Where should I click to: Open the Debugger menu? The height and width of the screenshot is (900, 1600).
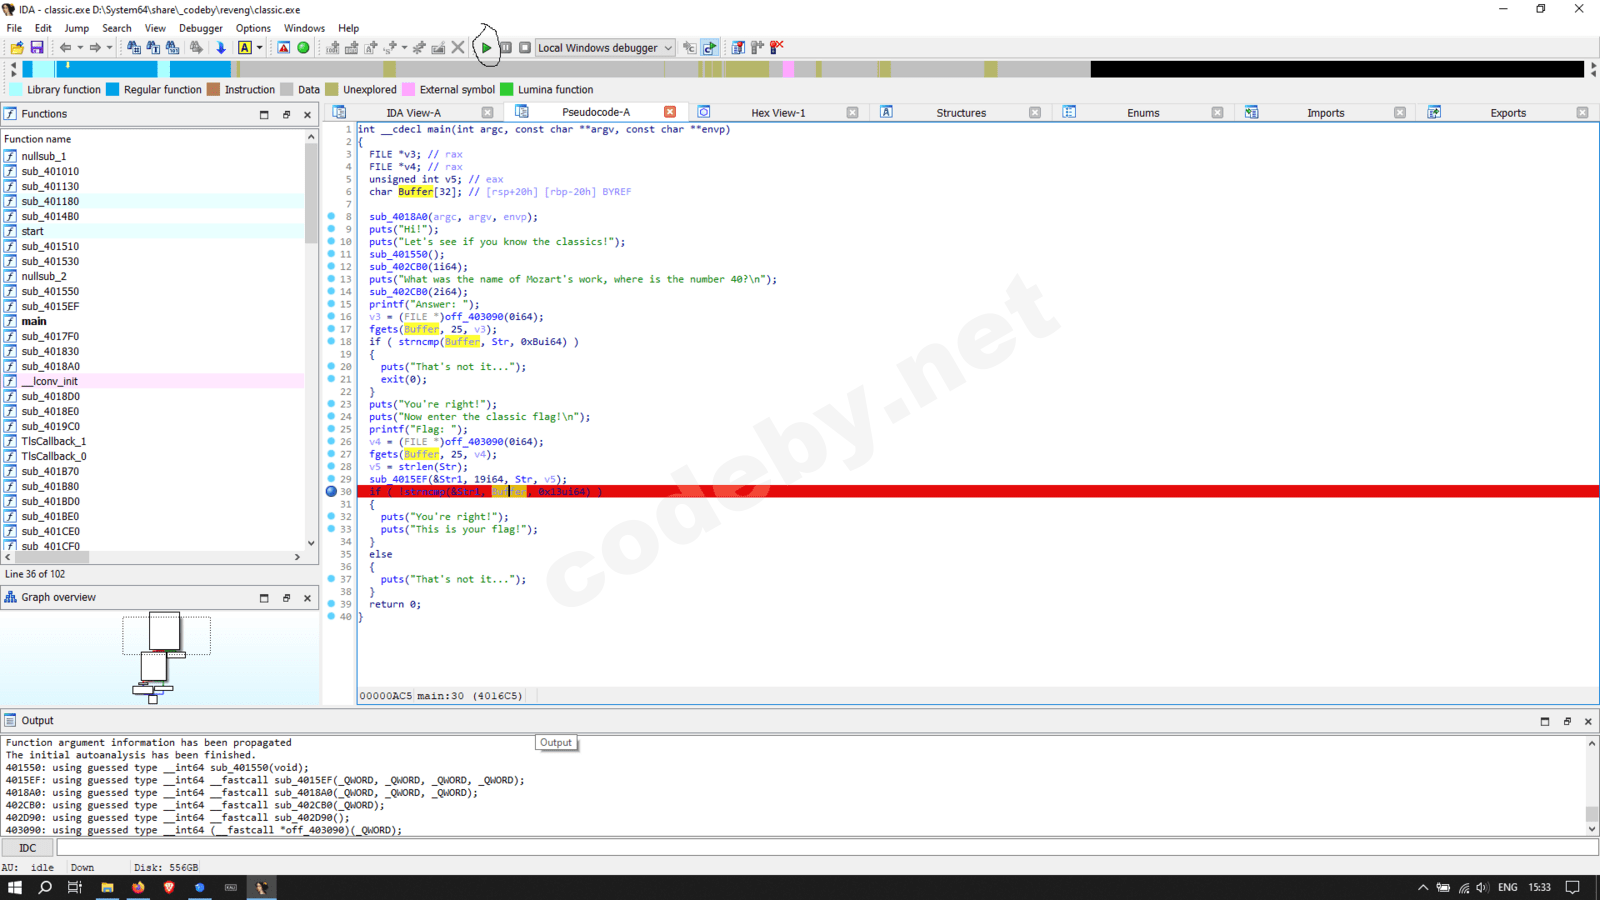point(201,28)
